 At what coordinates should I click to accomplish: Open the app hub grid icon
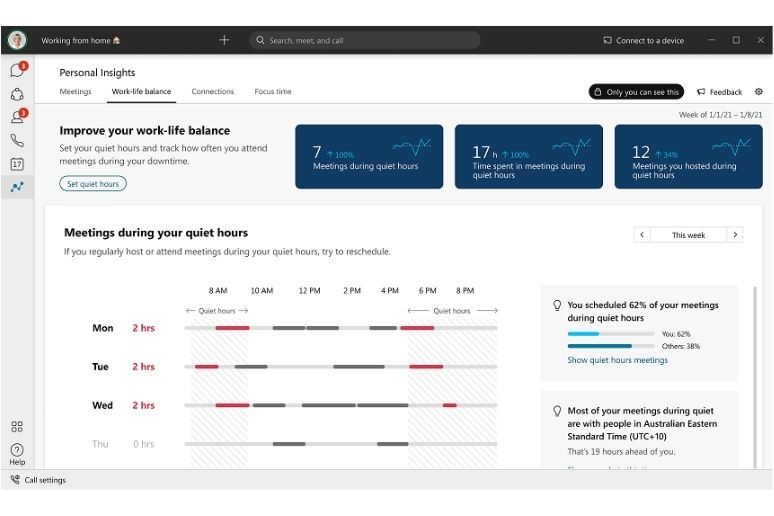click(17, 427)
